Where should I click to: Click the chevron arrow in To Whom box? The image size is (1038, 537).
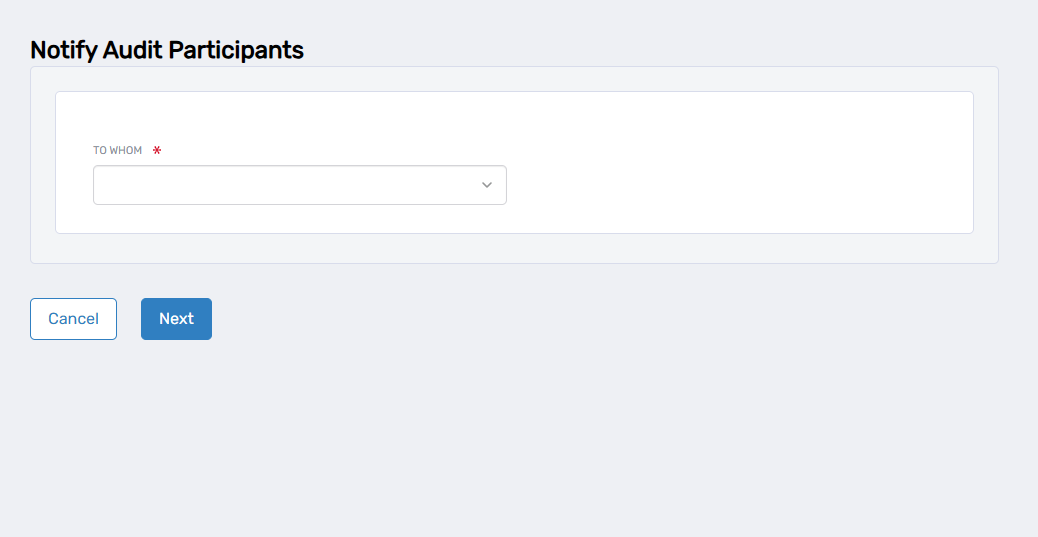(x=487, y=185)
